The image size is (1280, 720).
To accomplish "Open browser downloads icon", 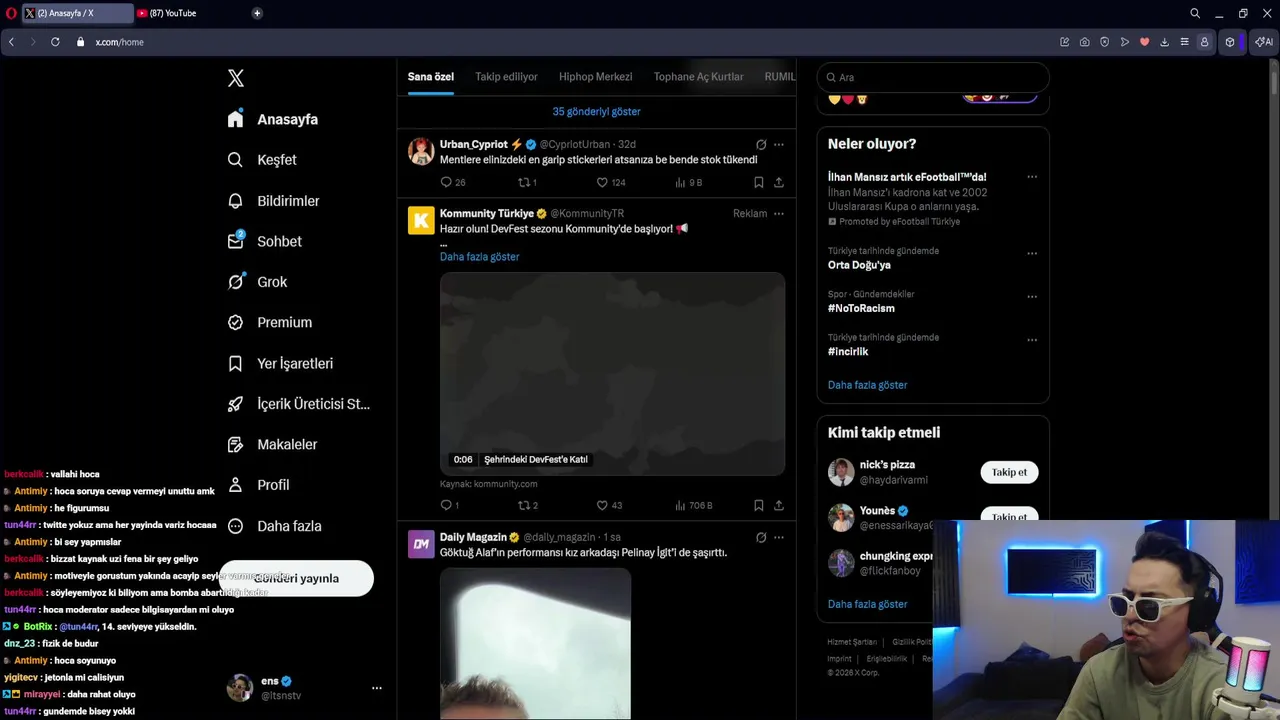I will click(x=1164, y=42).
